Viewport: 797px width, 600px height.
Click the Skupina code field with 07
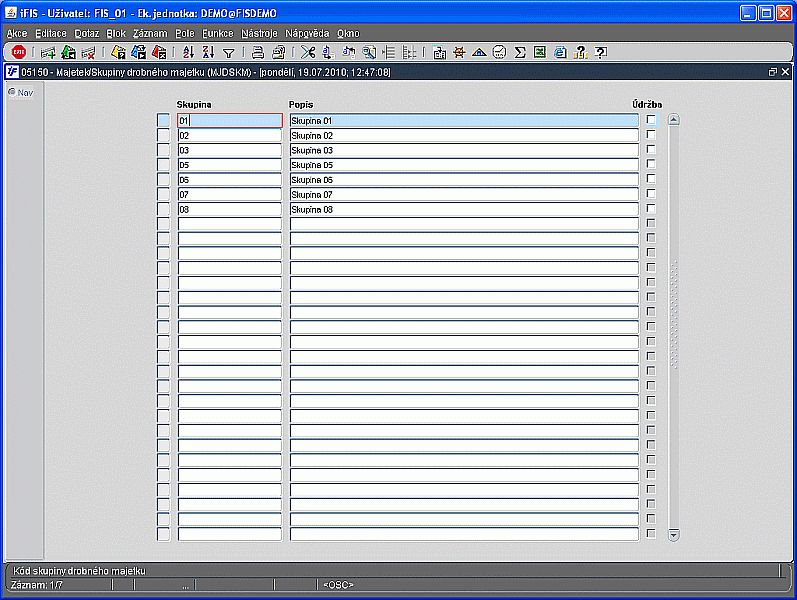229,194
